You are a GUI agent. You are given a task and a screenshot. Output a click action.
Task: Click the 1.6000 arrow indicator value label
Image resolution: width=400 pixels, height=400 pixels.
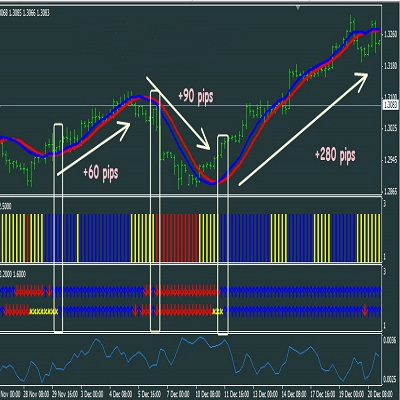pos(19,274)
